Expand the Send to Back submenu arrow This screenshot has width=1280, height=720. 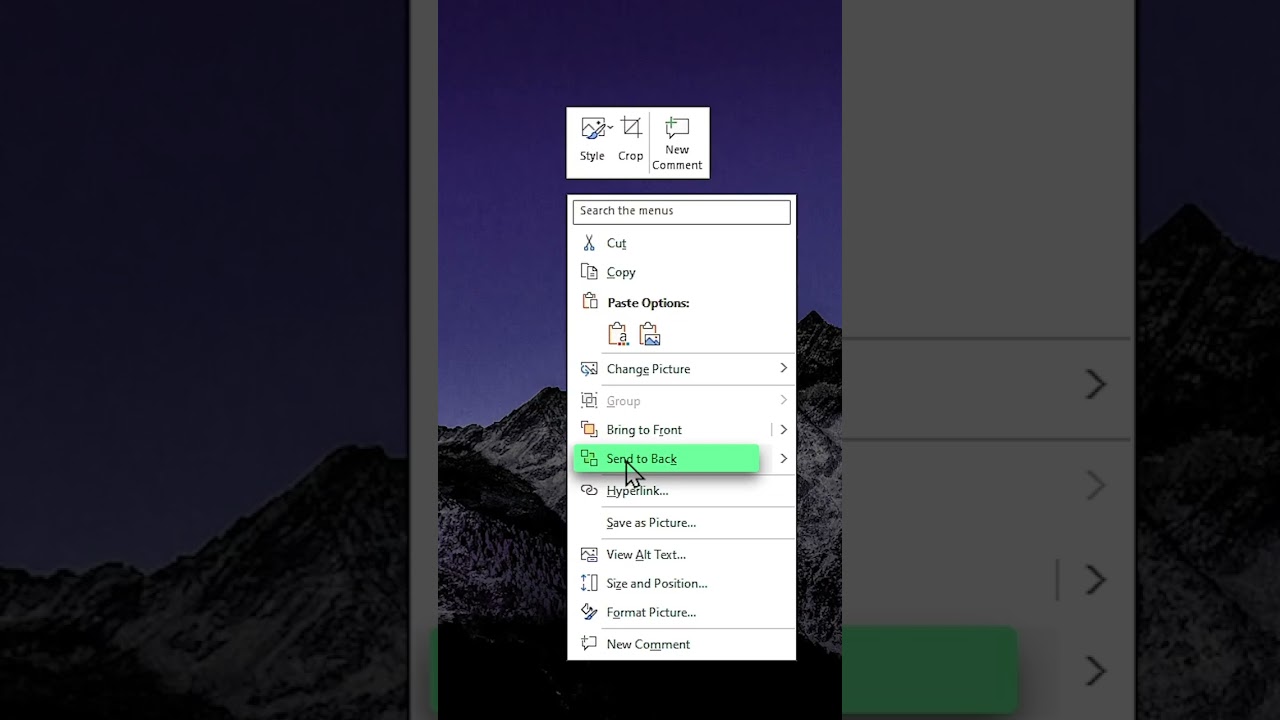[x=783, y=459]
